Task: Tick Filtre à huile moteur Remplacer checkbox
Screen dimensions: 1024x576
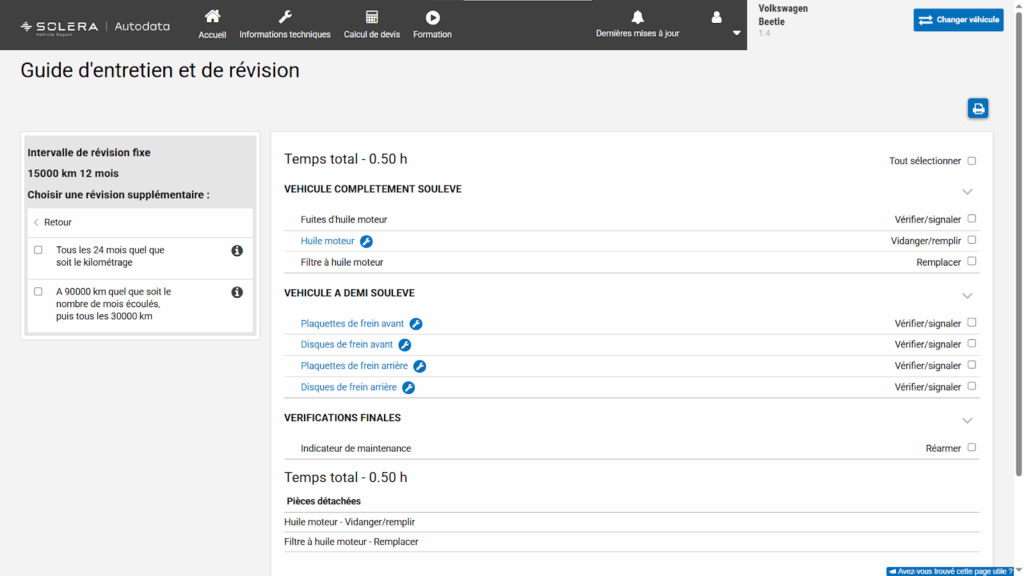Action: click(x=972, y=261)
